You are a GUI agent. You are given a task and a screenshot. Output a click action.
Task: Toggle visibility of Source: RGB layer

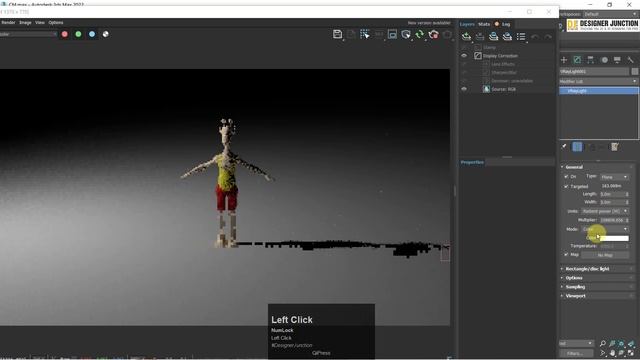tap(464, 89)
